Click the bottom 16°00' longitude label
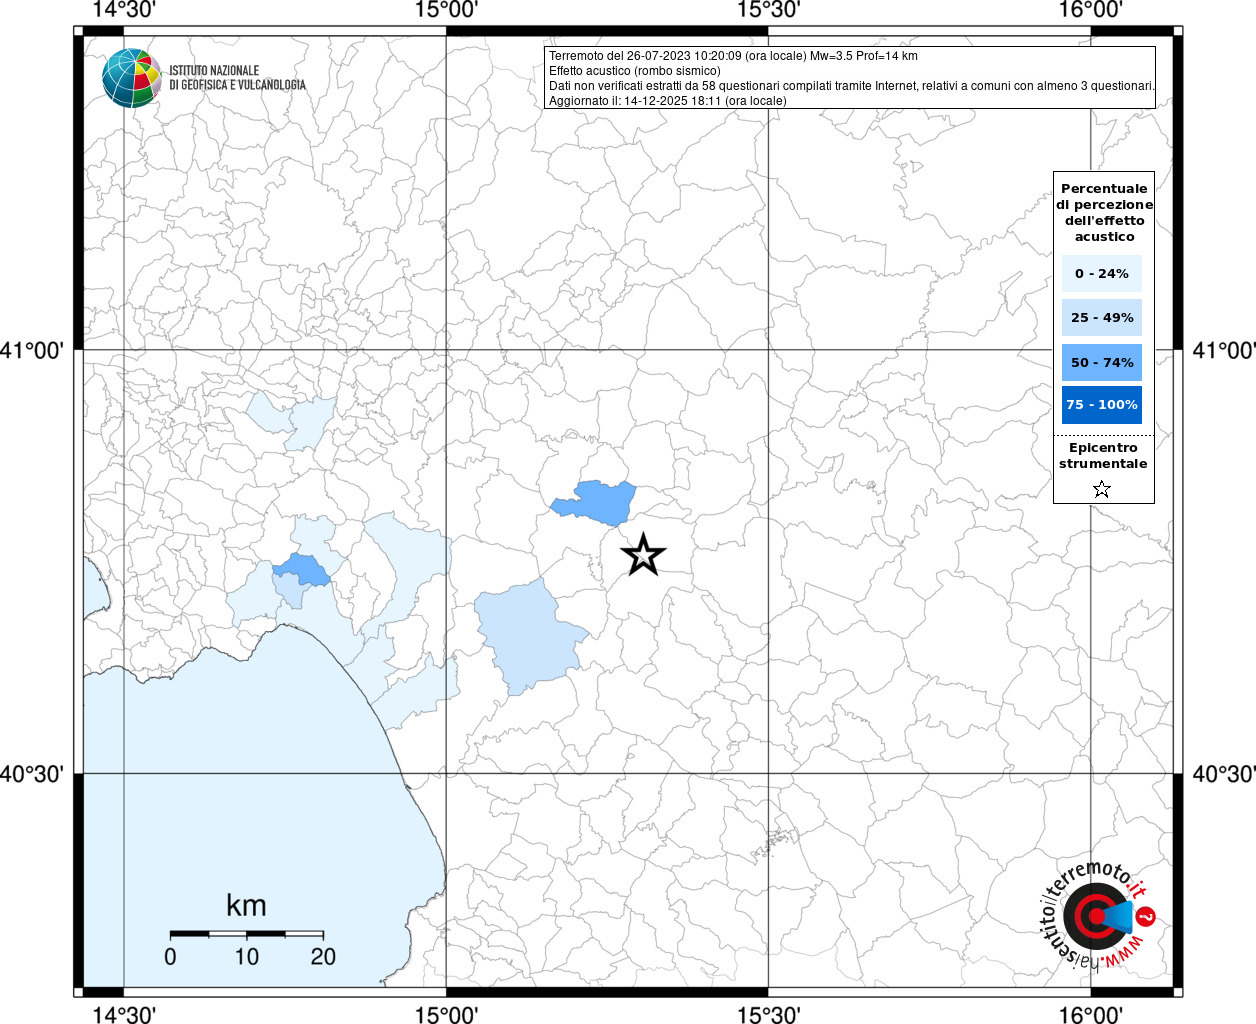The height and width of the screenshot is (1024, 1256). coord(1090,1014)
